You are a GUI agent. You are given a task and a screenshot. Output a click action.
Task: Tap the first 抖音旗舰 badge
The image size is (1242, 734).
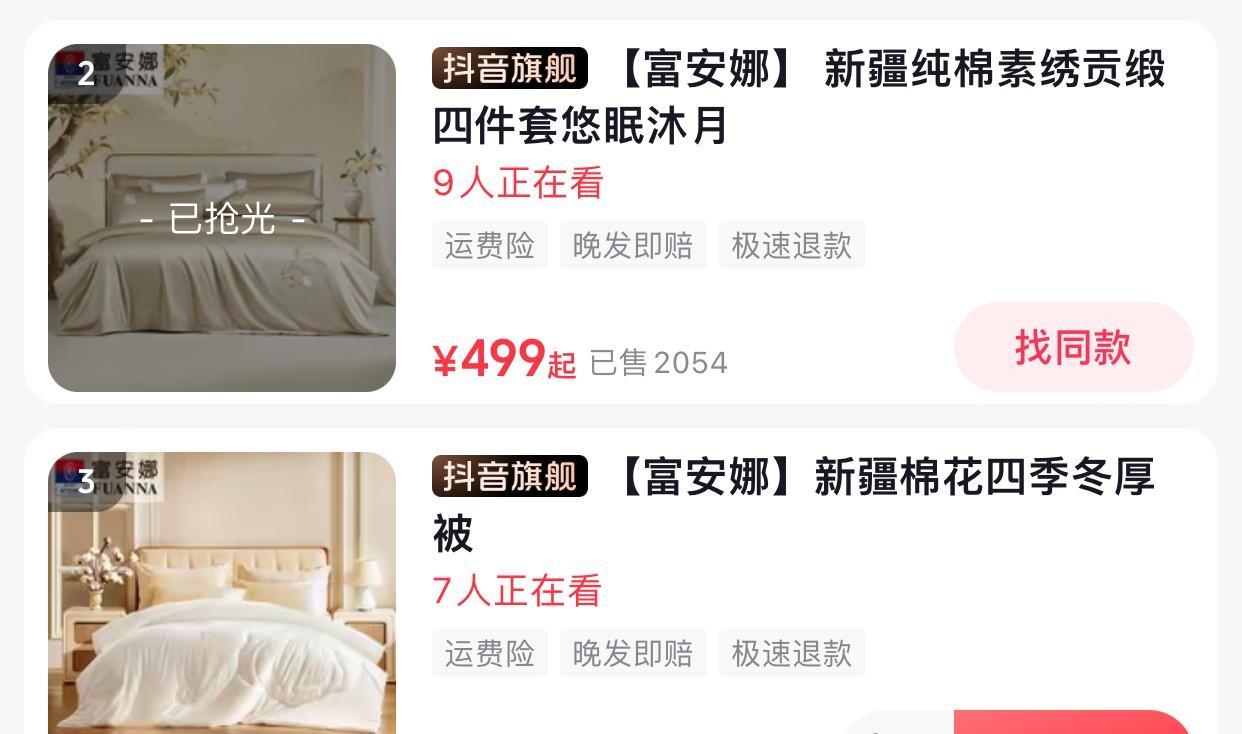pyautogui.click(x=510, y=68)
